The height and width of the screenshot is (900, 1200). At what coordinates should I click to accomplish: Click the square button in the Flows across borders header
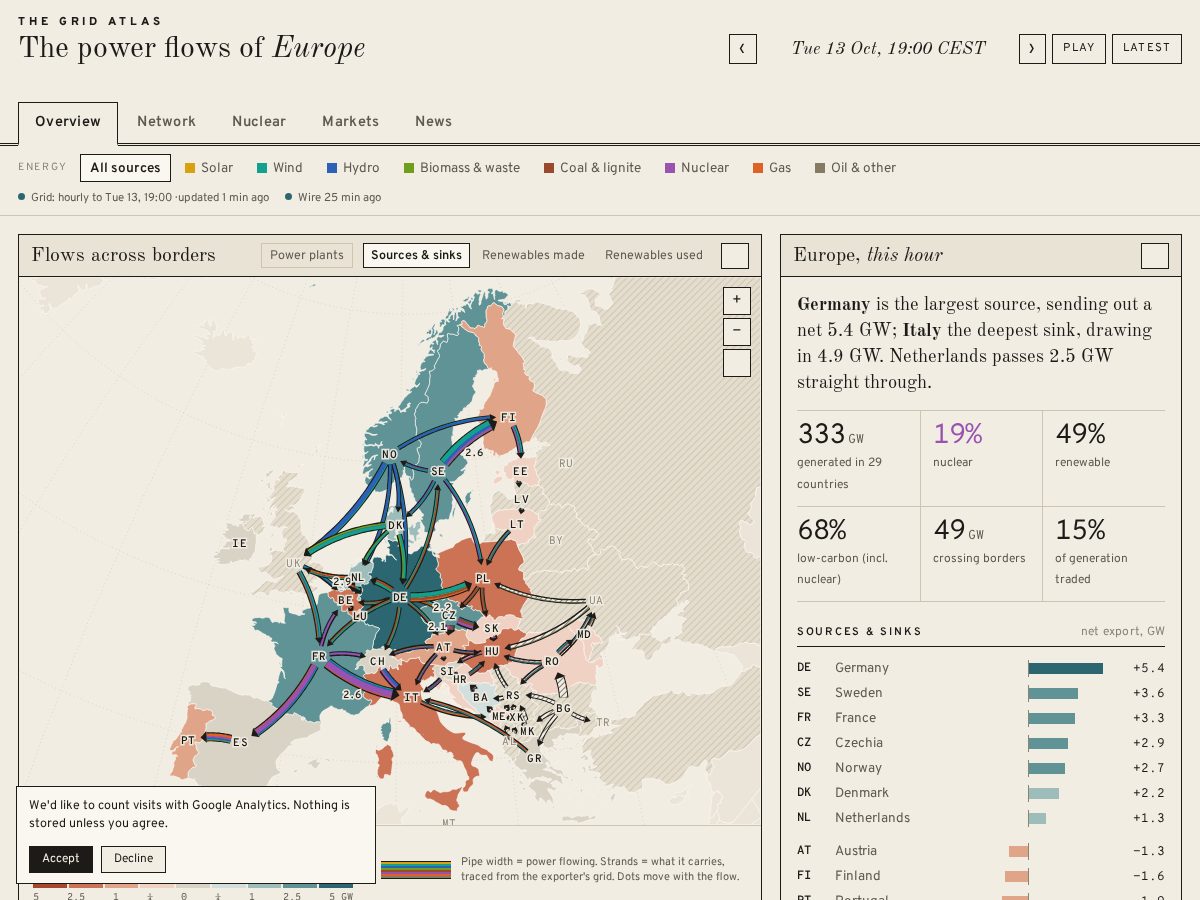coord(735,256)
